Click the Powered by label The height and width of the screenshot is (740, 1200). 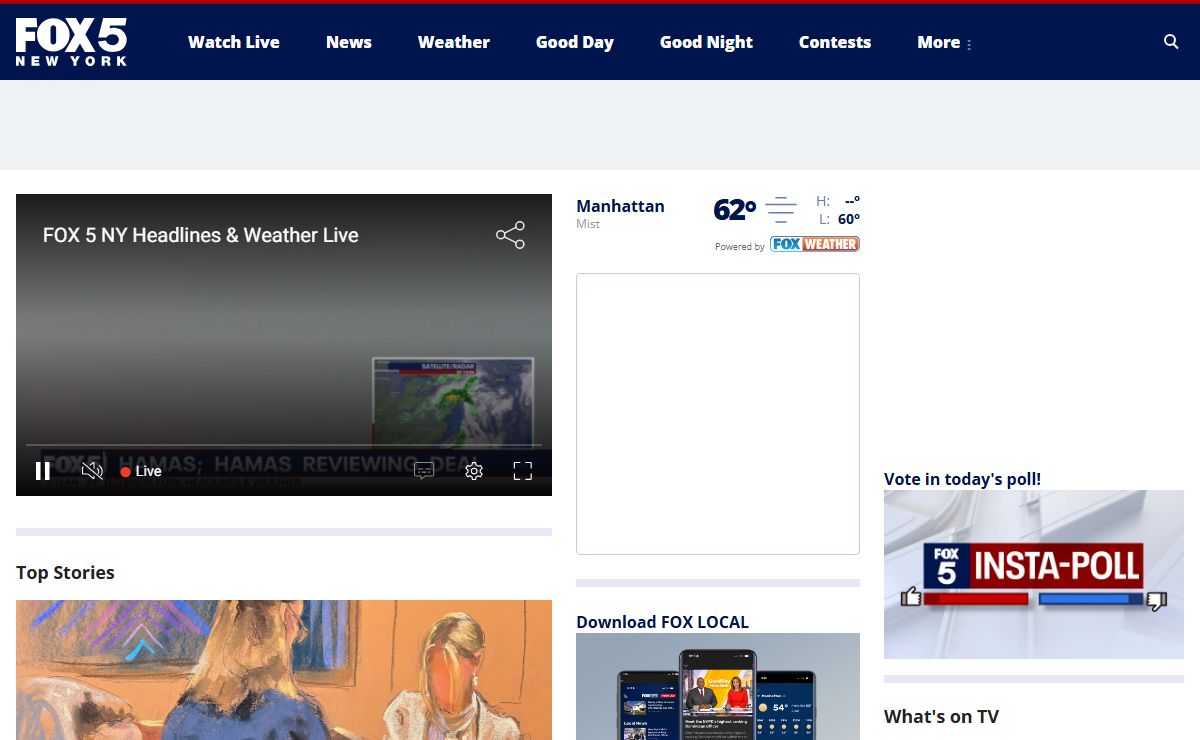pyautogui.click(x=740, y=246)
